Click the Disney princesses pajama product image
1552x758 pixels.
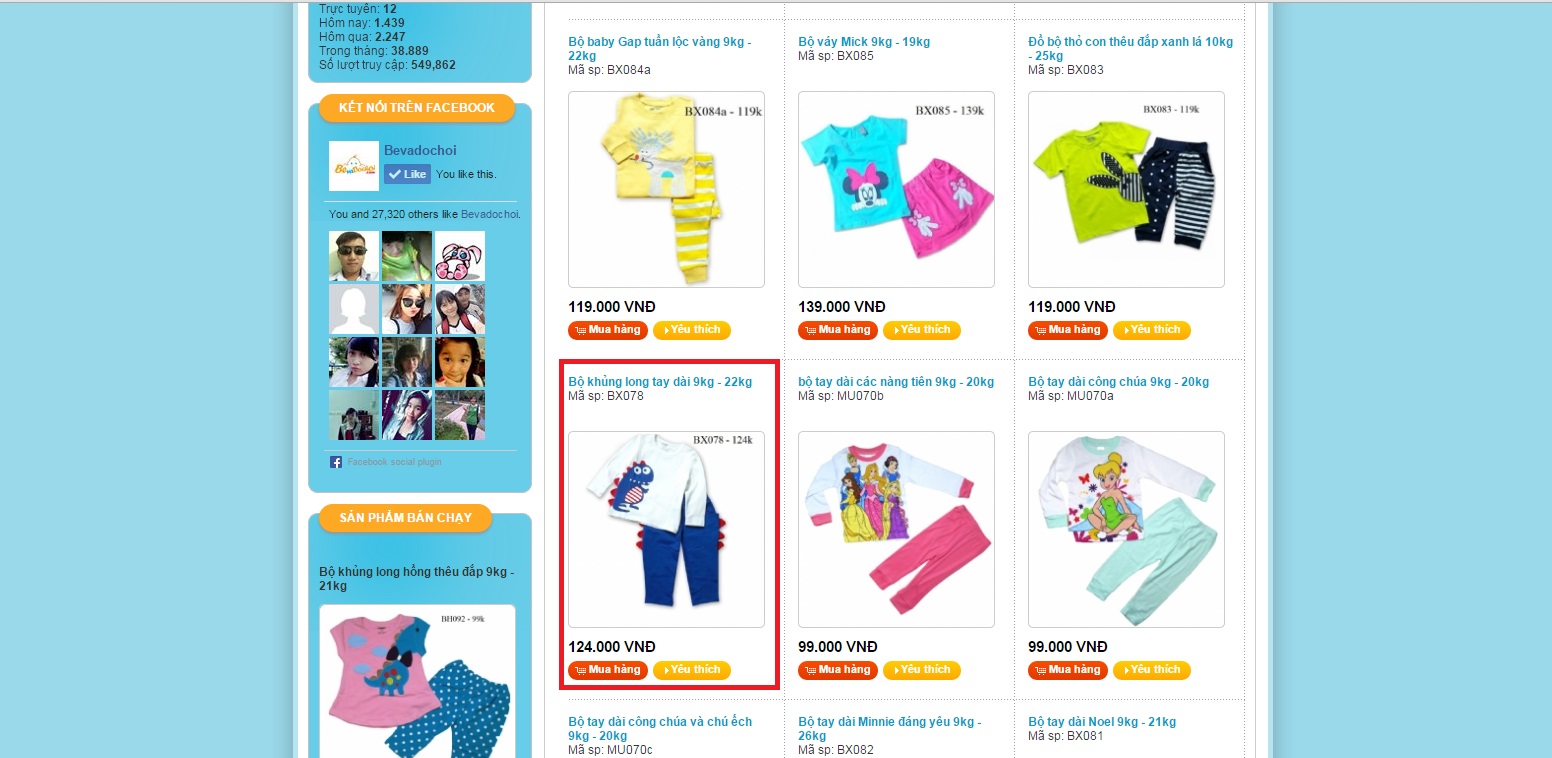click(896, 529)
